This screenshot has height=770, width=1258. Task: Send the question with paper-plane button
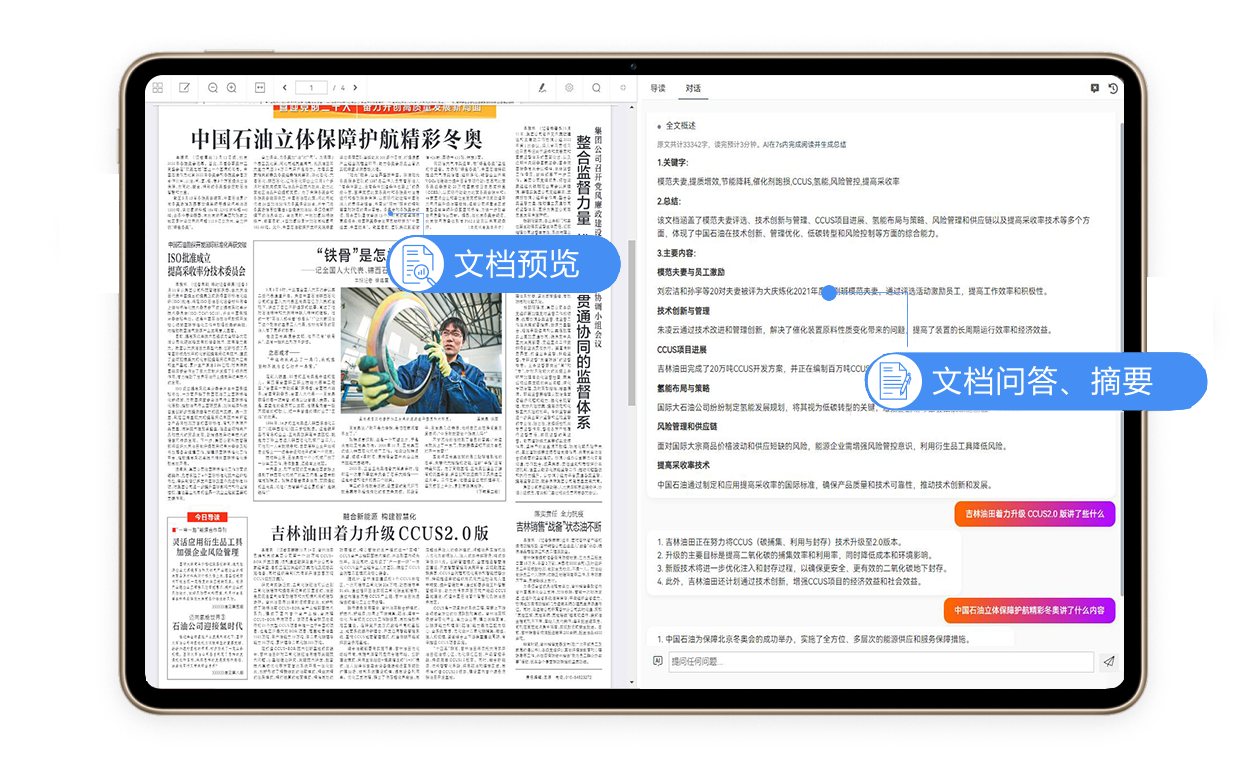pyautogui.click(x=1108, y=661)
